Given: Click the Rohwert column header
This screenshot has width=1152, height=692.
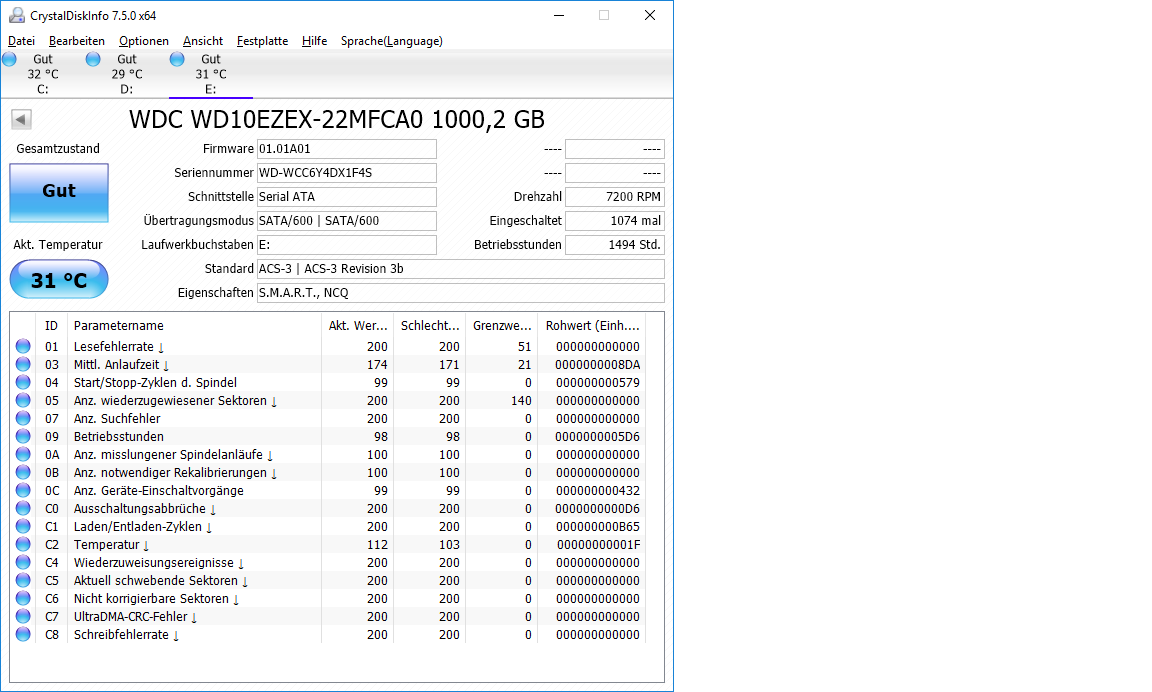Looking at the screenshot, I should click(591, 325).
